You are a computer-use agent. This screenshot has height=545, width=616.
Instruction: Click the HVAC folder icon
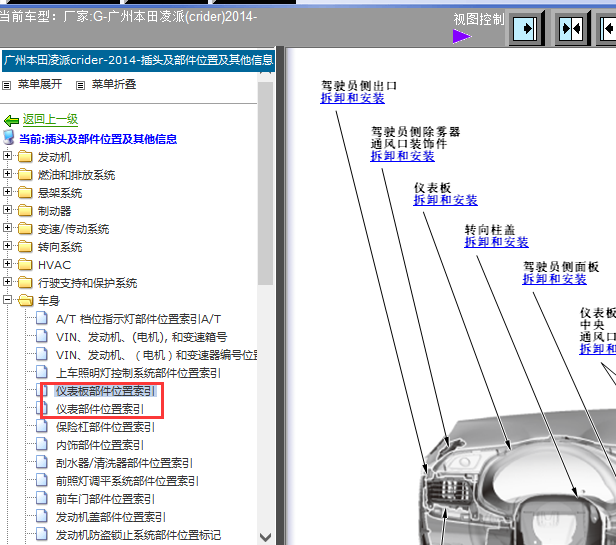click(x=25, y=264)
